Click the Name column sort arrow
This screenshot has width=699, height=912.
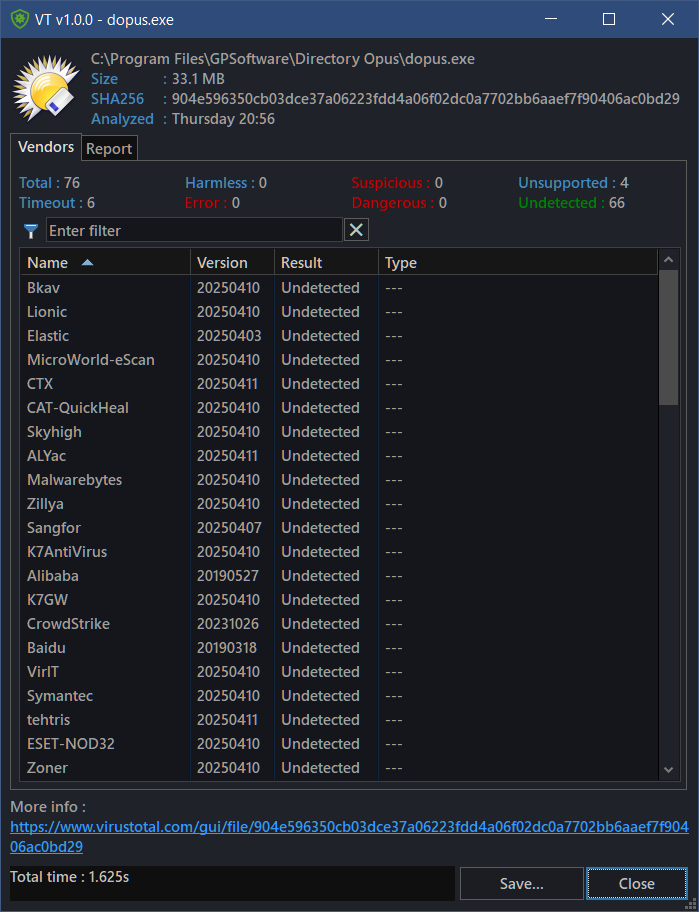(87, 263)
